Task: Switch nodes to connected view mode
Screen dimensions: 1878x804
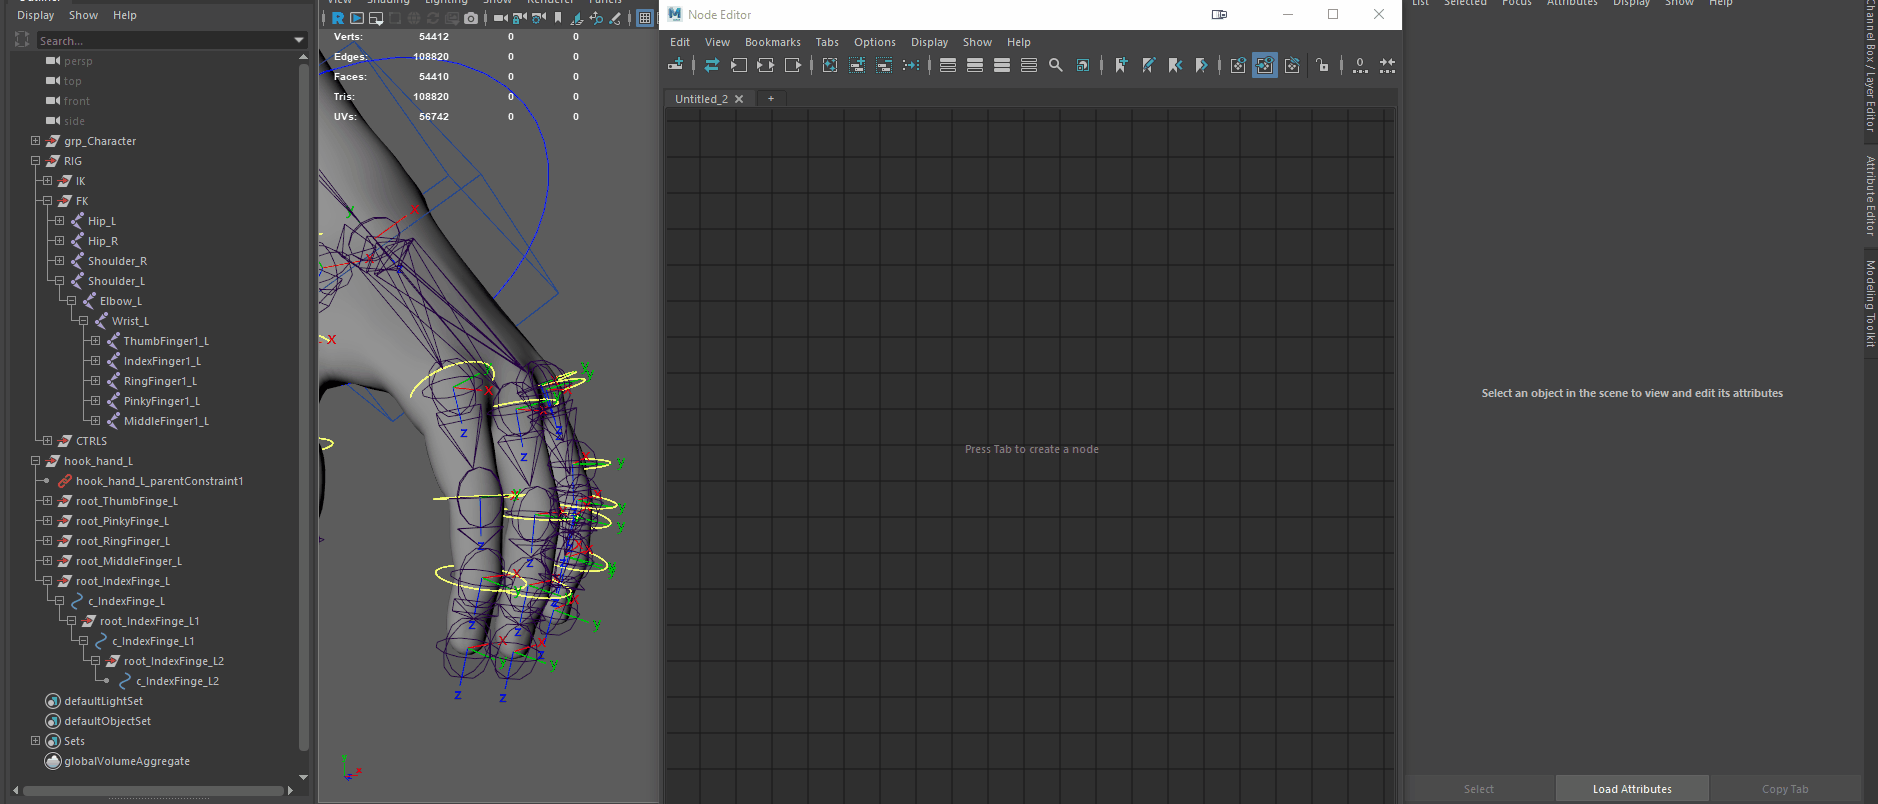Action: [x=975, y=65]
